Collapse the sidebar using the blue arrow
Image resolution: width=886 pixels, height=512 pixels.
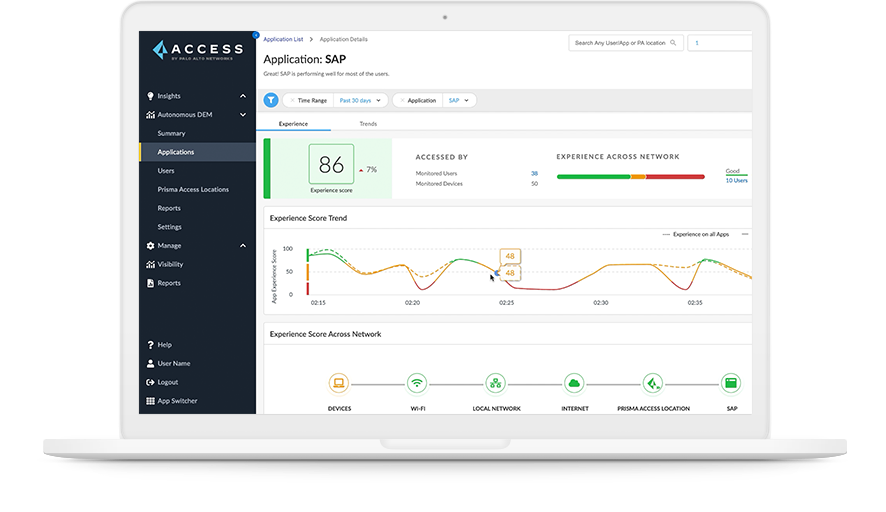tap(256, 35)
